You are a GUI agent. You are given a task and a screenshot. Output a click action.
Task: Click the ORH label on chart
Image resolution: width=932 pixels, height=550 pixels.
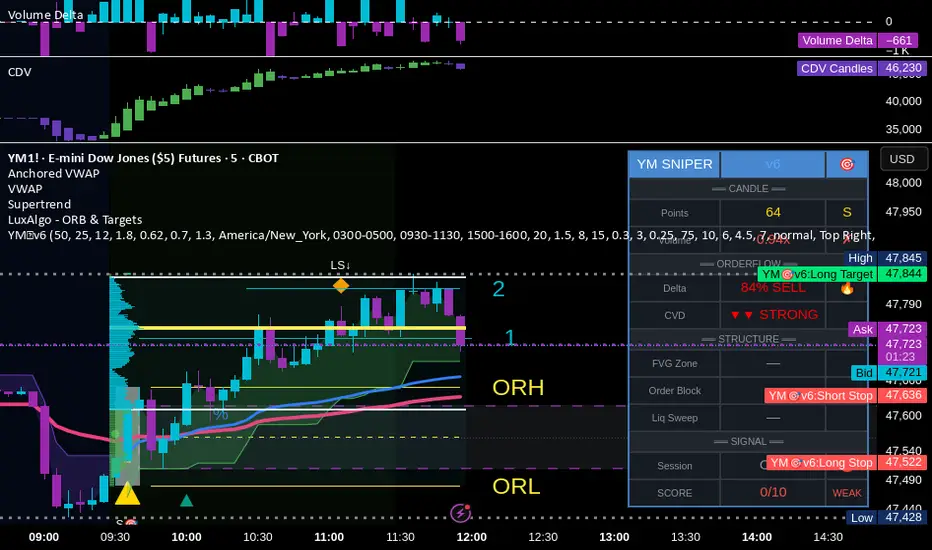[518, 388]
